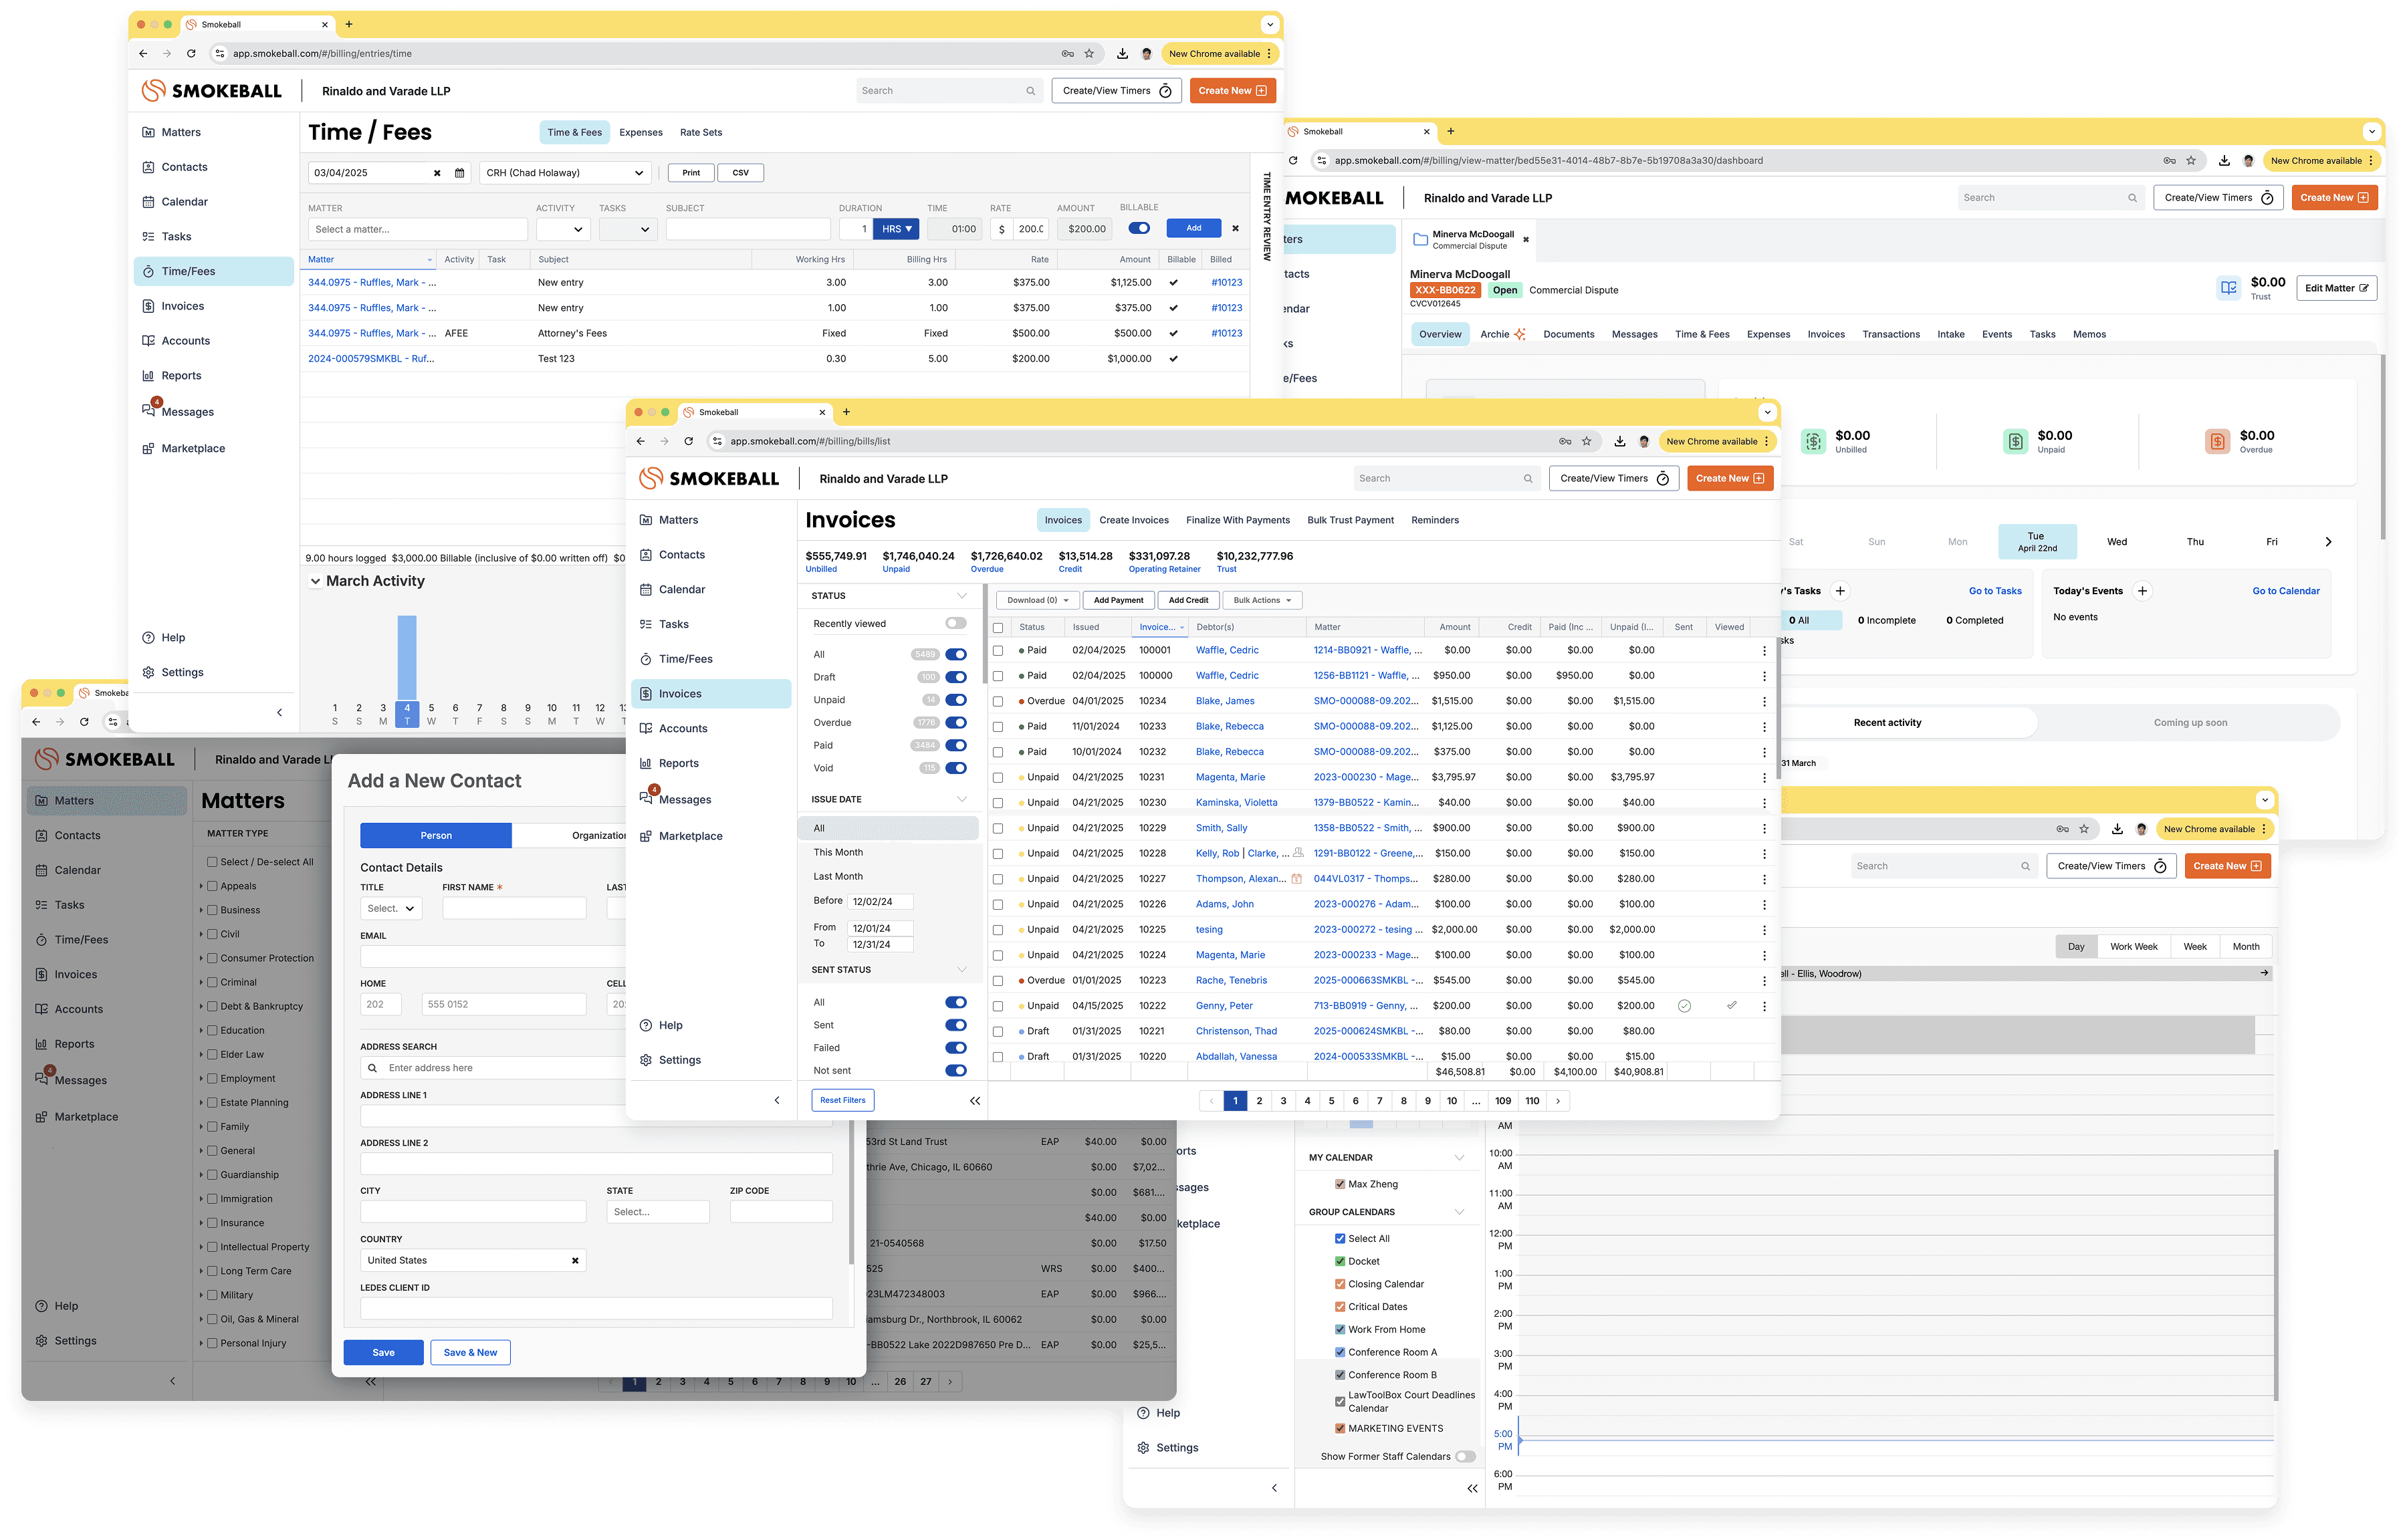Collapse the STATUS filter section

[962, 596]
